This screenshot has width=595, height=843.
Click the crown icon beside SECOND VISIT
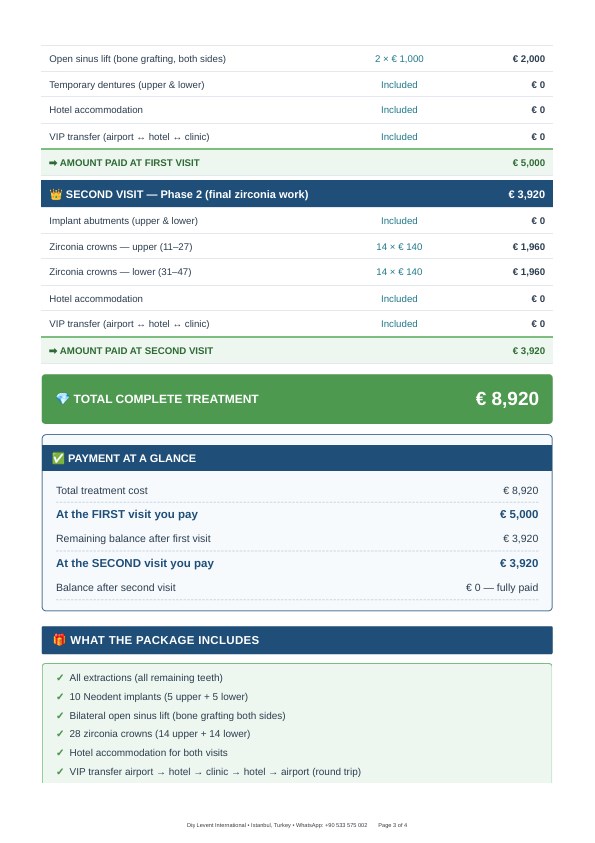[x=56, y=194]
